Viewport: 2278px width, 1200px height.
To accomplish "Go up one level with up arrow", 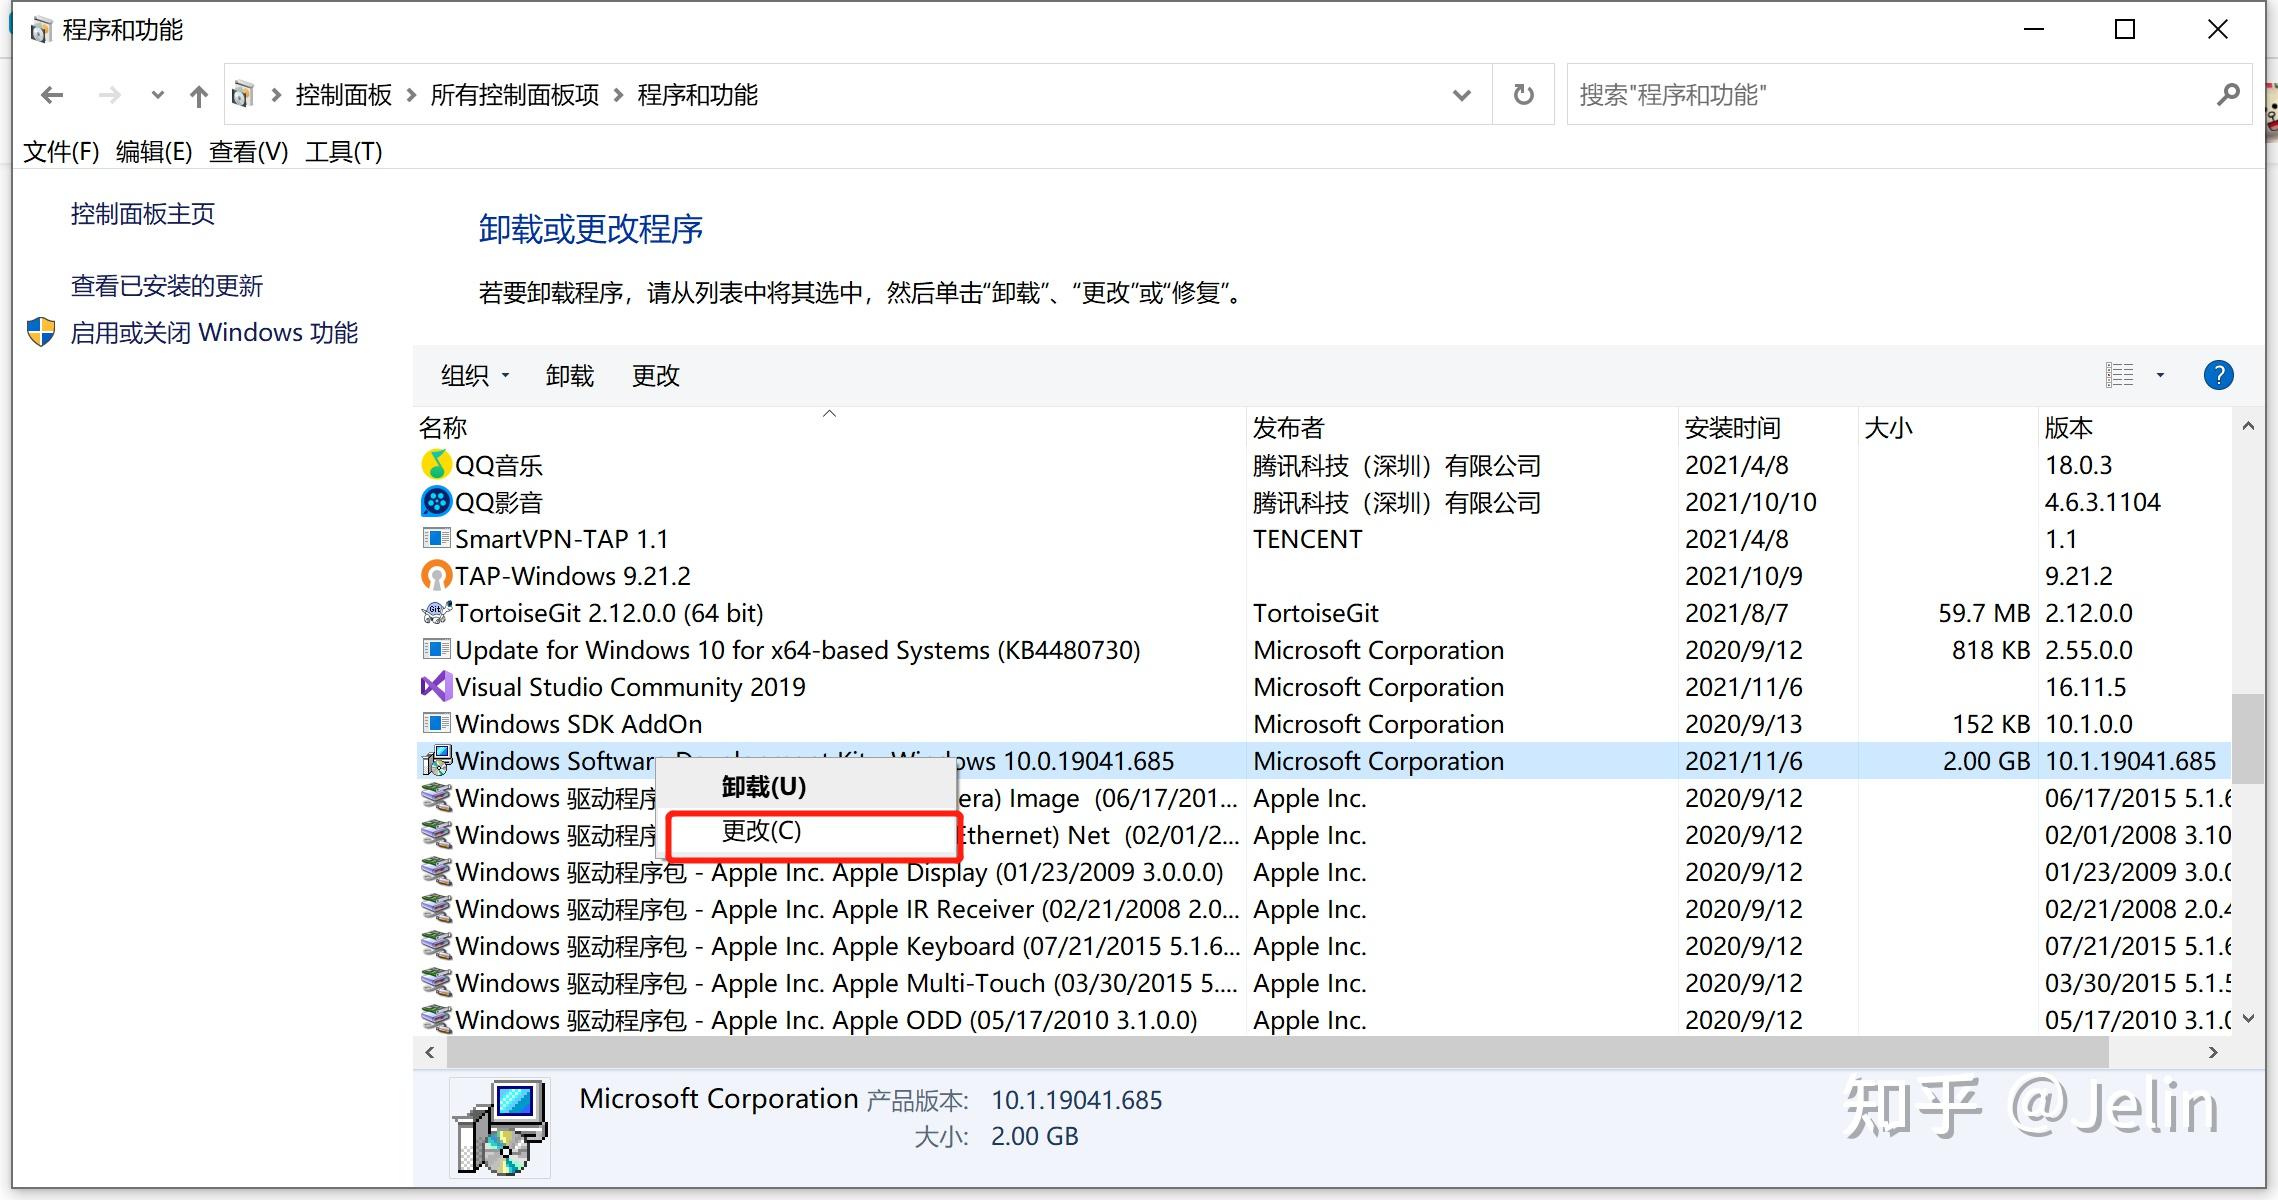I will [198, 95].
